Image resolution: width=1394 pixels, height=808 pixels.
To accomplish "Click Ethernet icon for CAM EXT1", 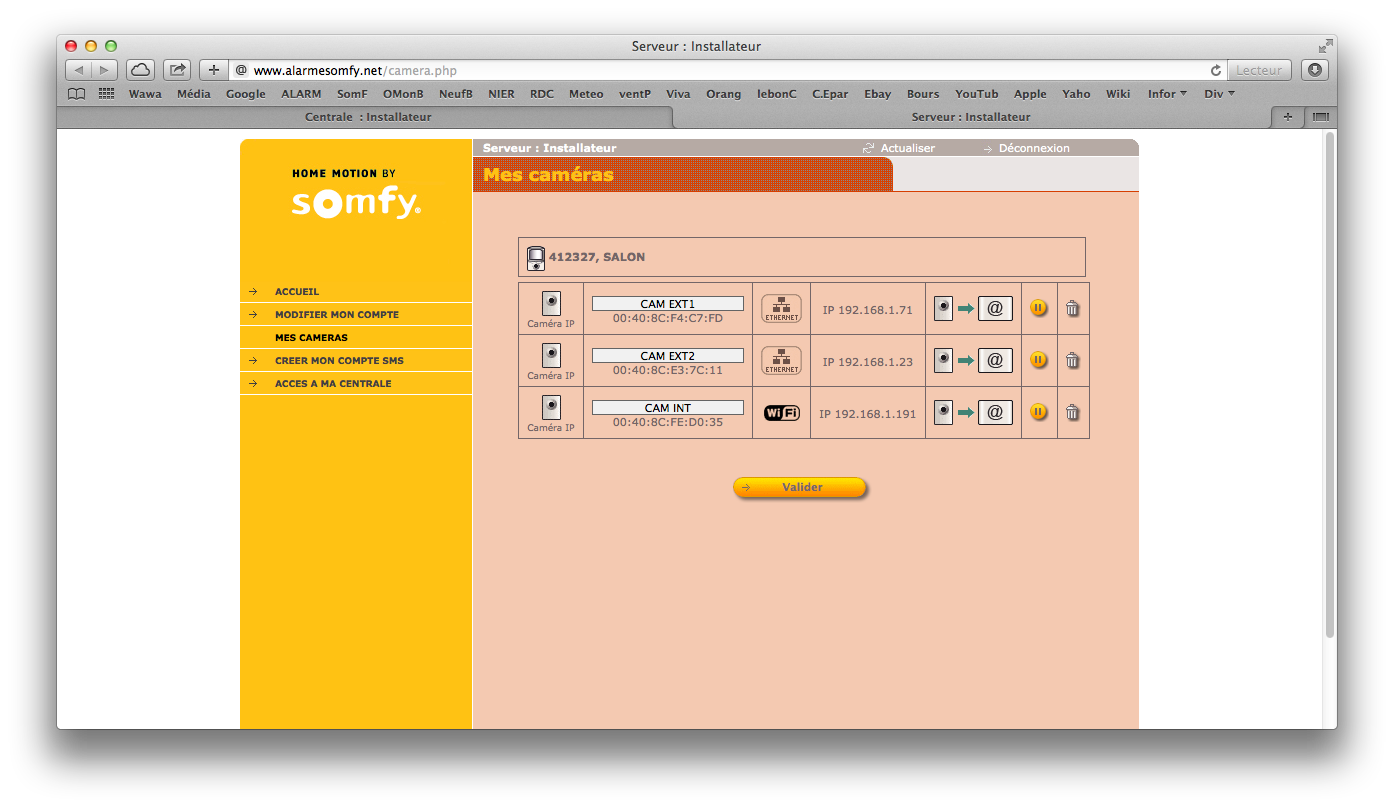I will click(781, 308).
